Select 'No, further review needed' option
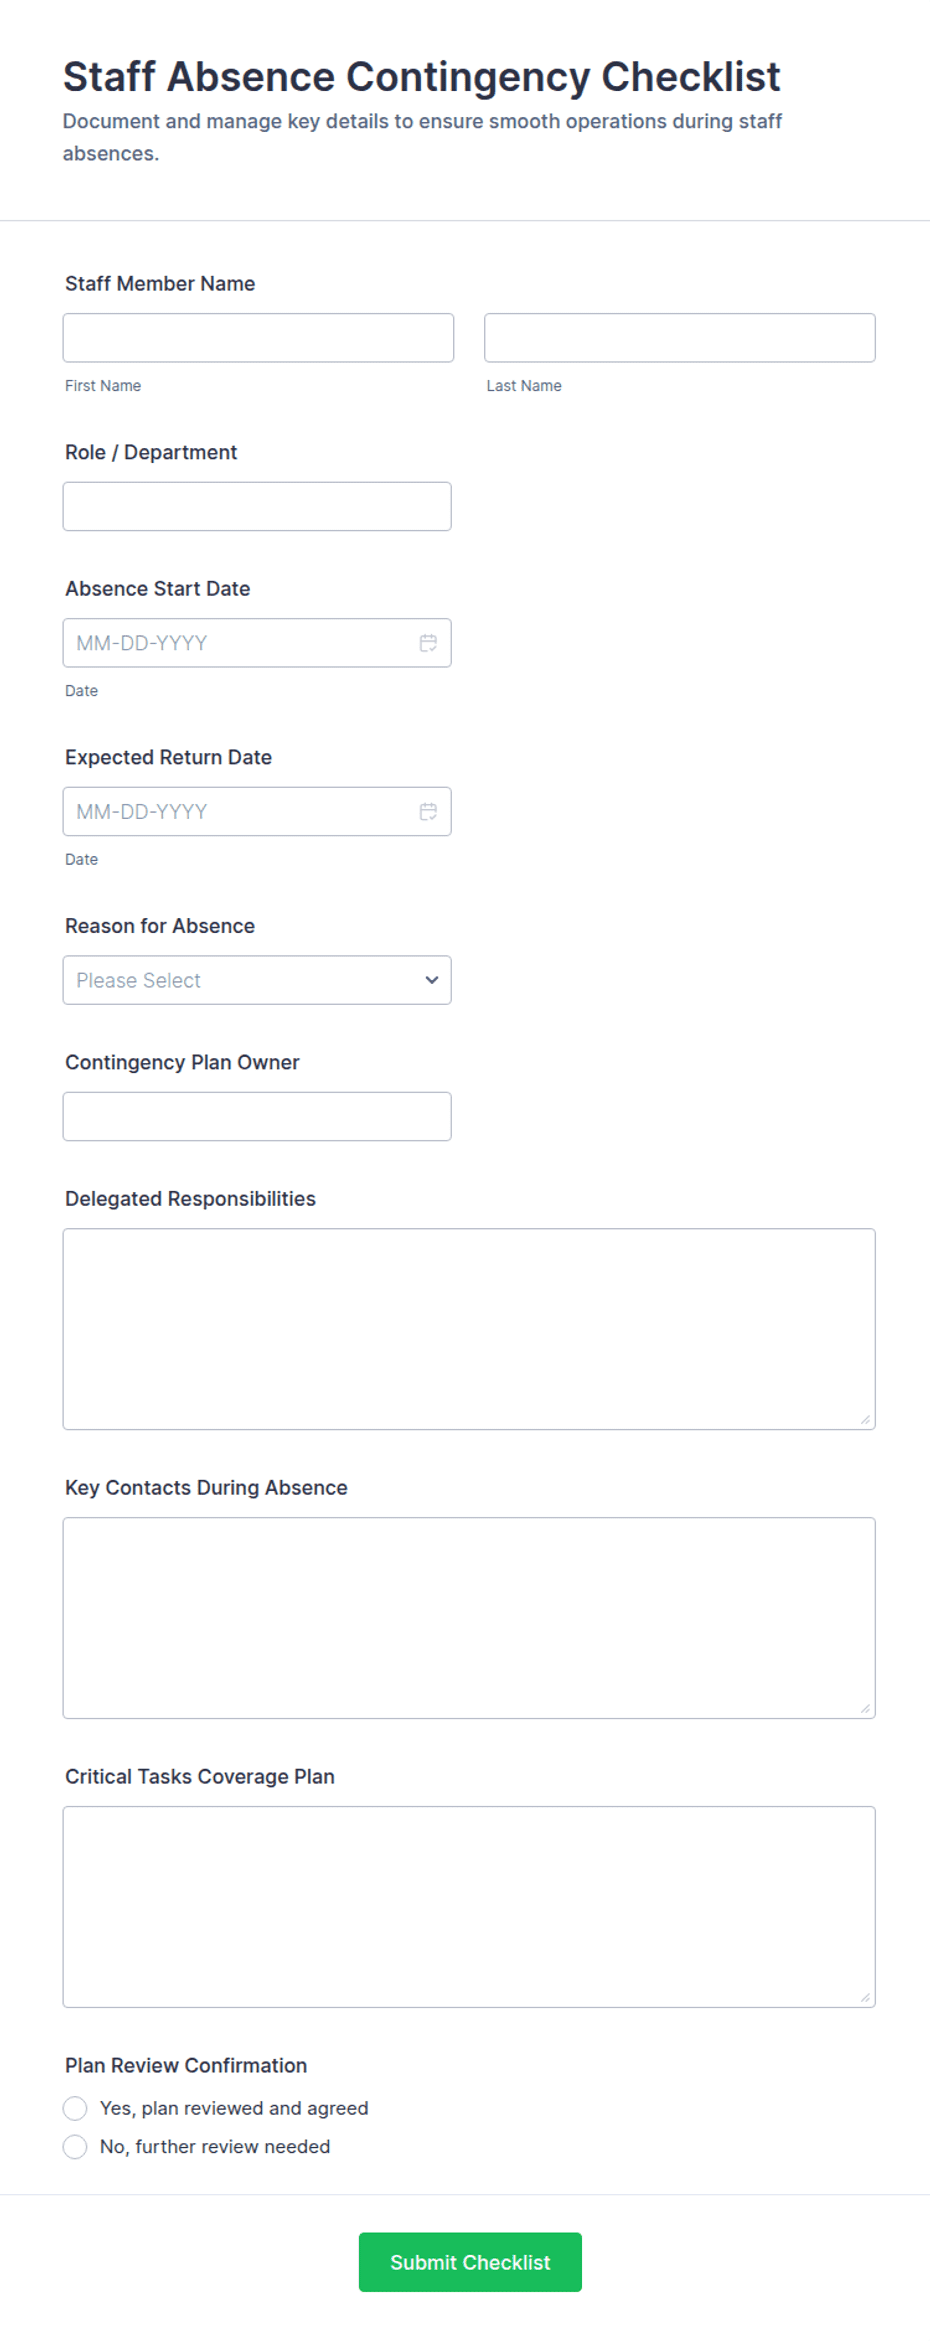930x2341 pixels. (75, 2147)
